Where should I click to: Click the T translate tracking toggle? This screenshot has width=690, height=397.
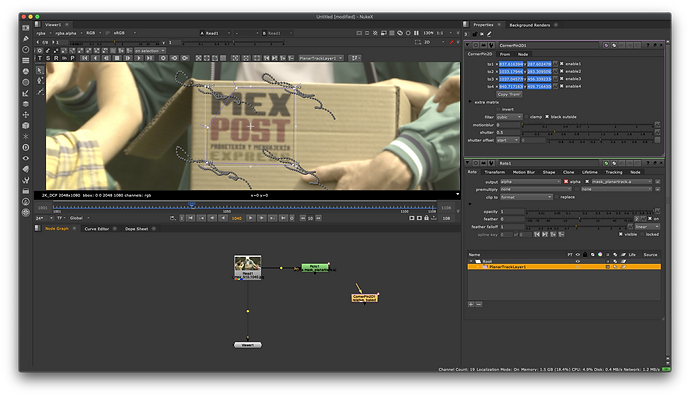[40, 58]
